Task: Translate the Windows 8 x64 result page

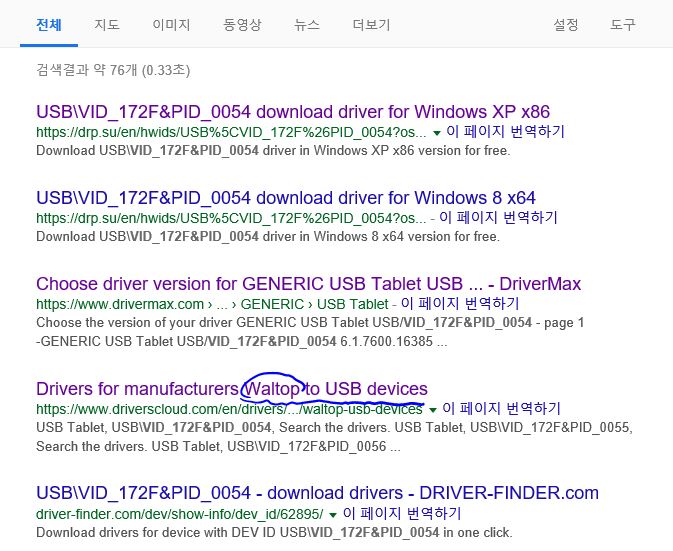Action: click(498, 218)
